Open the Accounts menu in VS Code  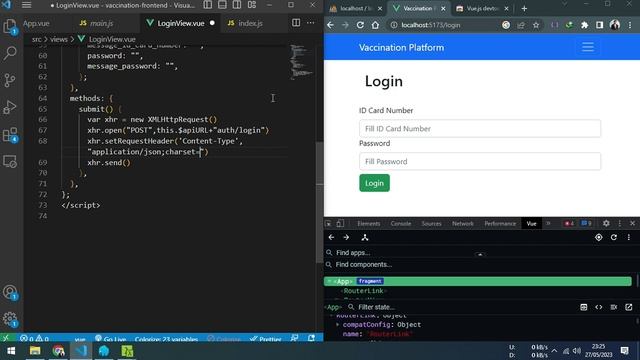[10, 292]
